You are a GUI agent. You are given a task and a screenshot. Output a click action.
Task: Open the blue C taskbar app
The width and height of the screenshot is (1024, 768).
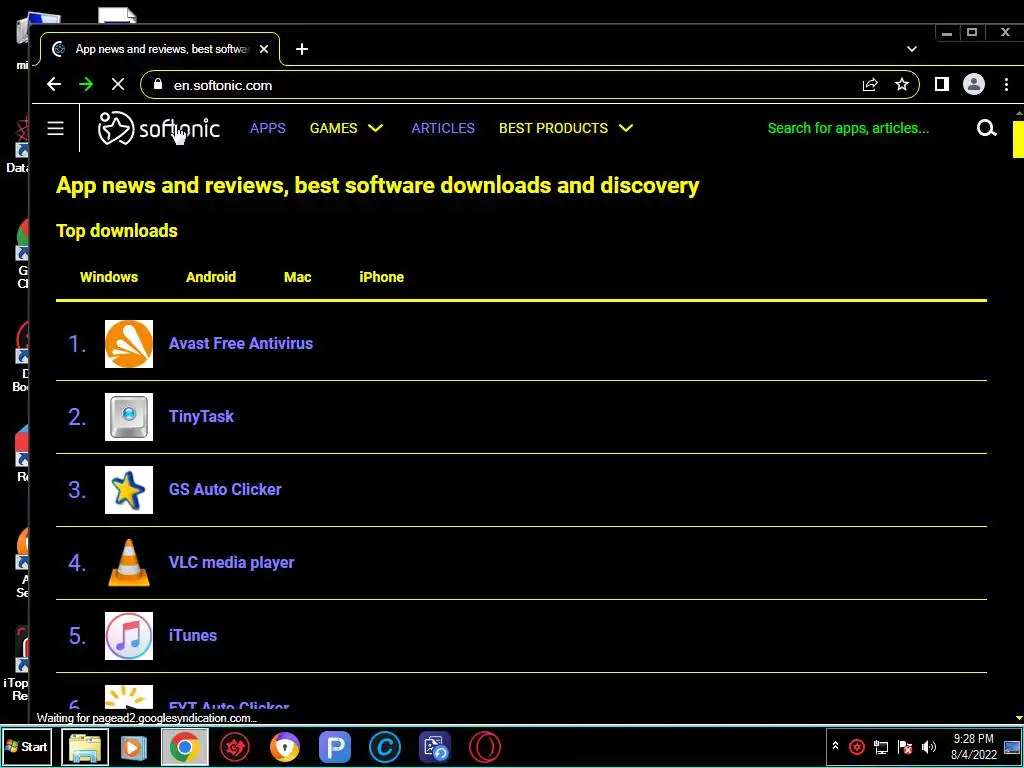point(385,747)
